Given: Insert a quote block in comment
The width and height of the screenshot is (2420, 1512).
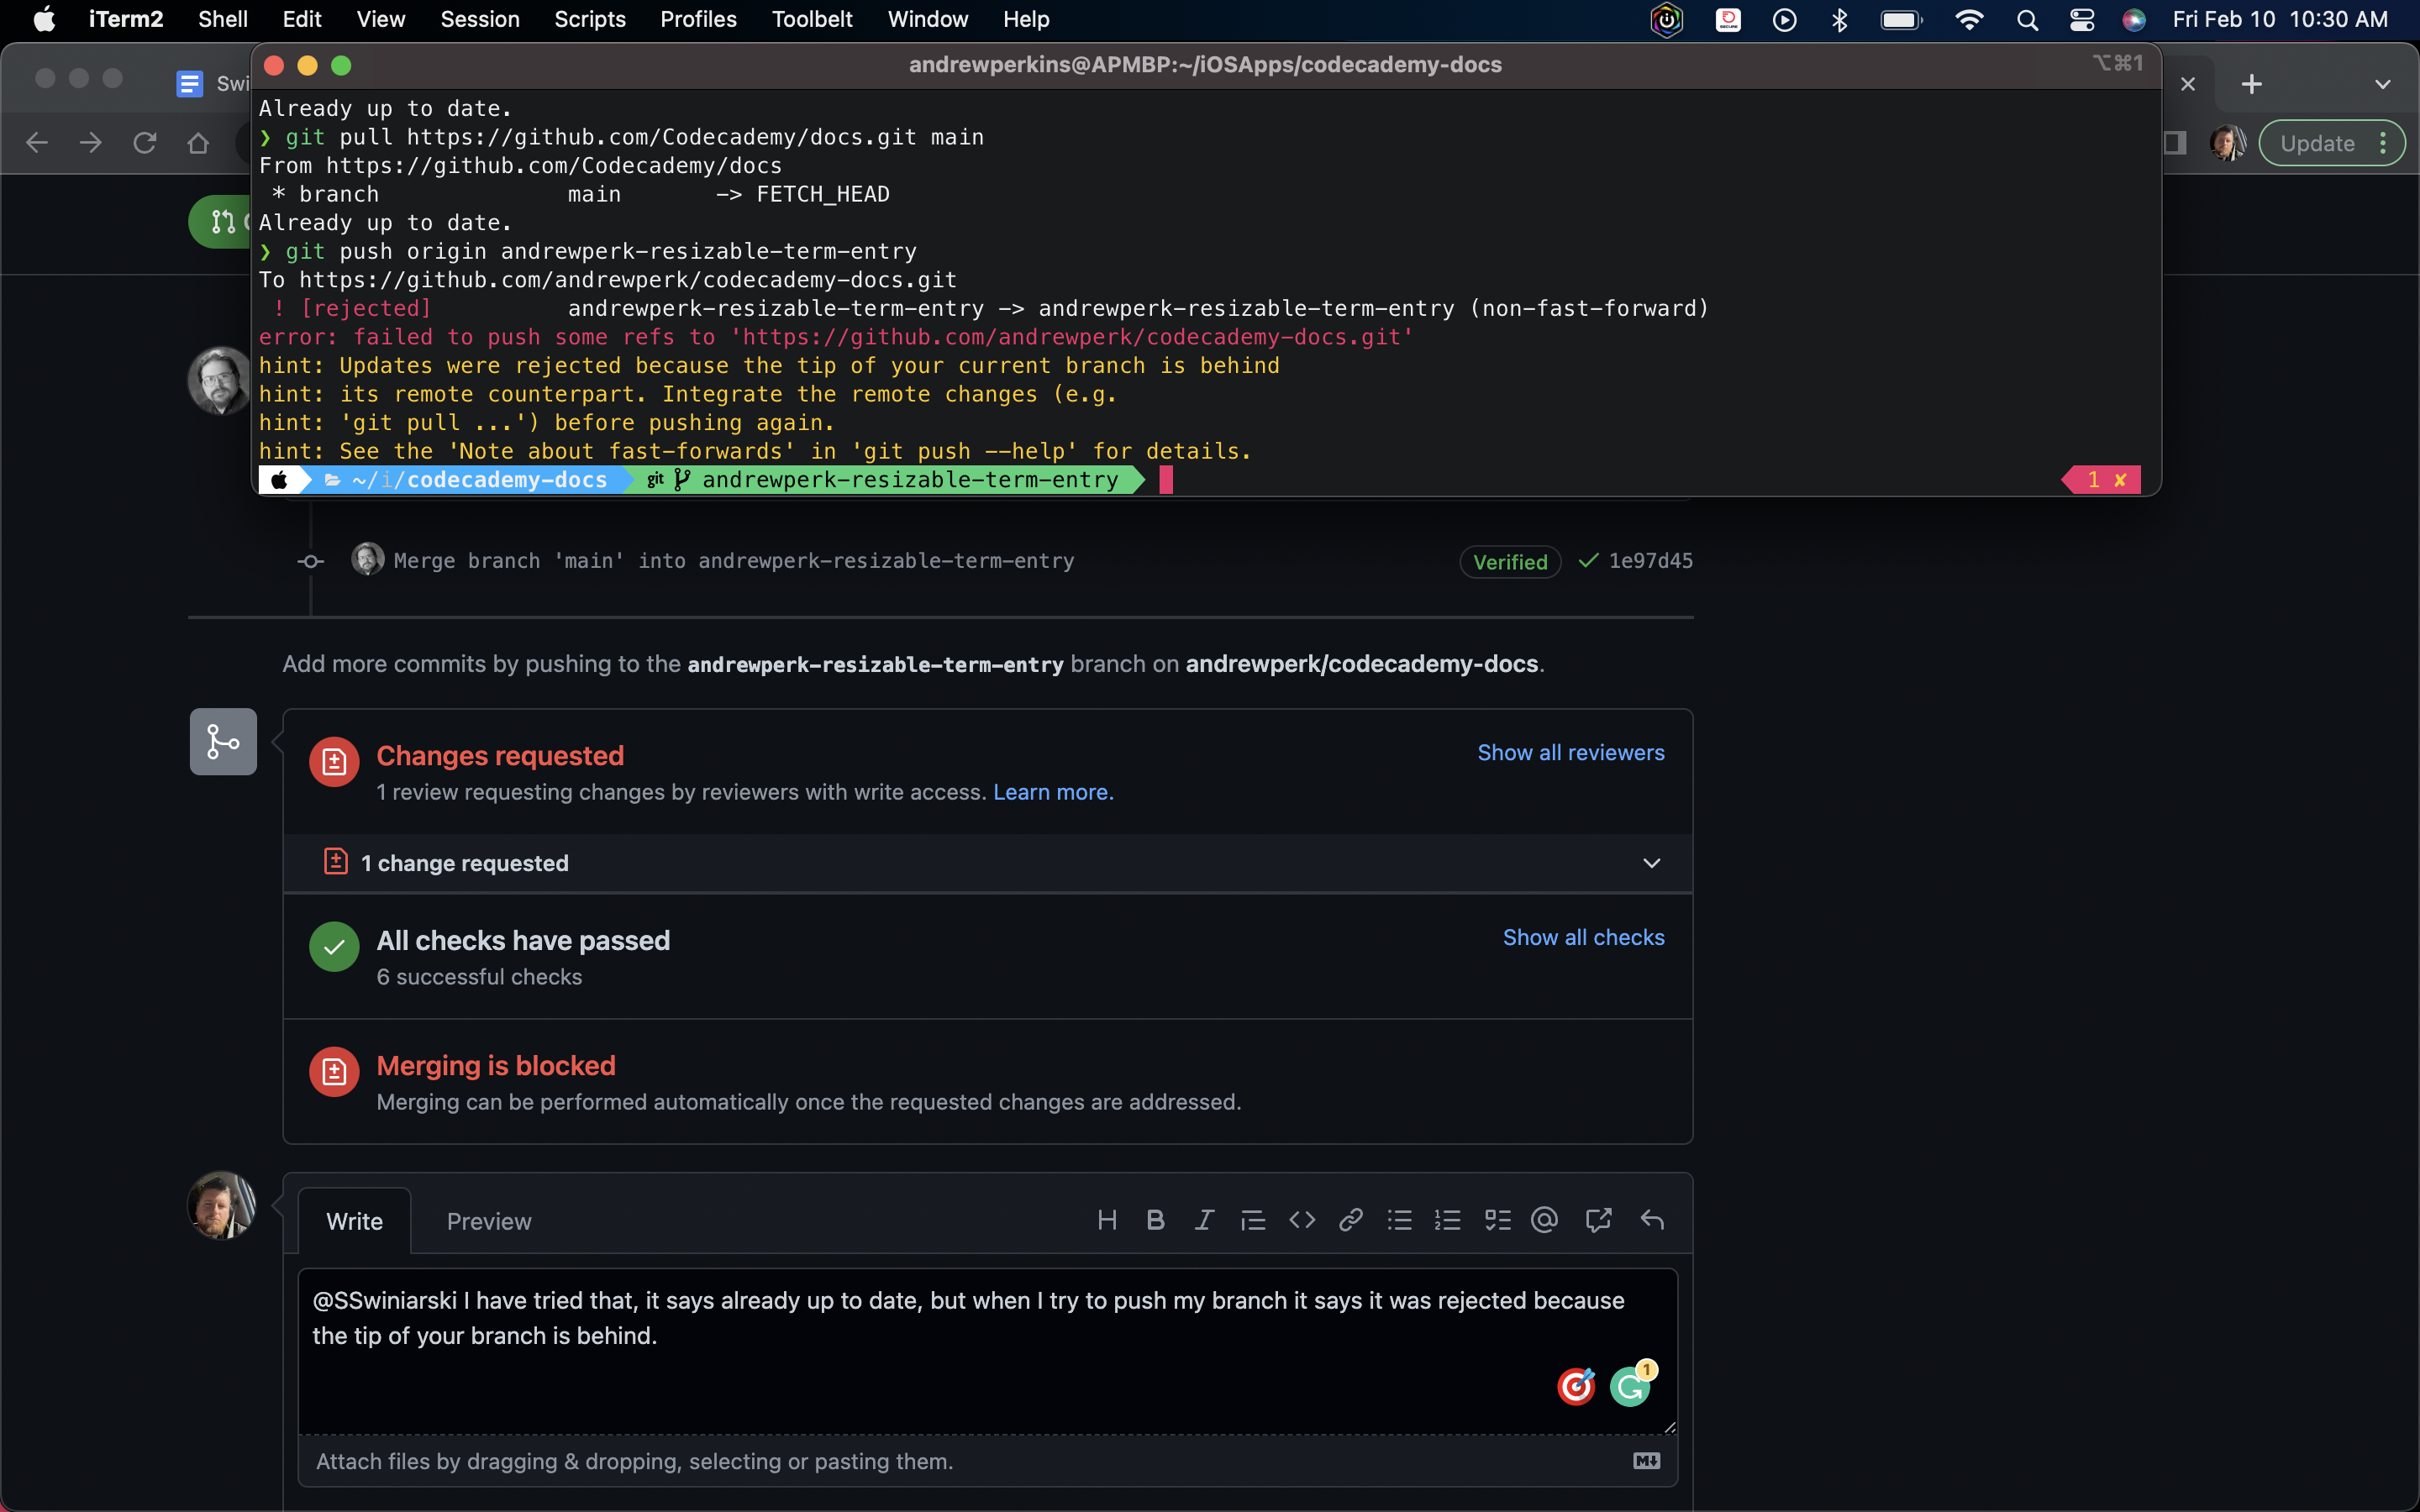Looking at the screenshot, I should tap(1253, 1220).
